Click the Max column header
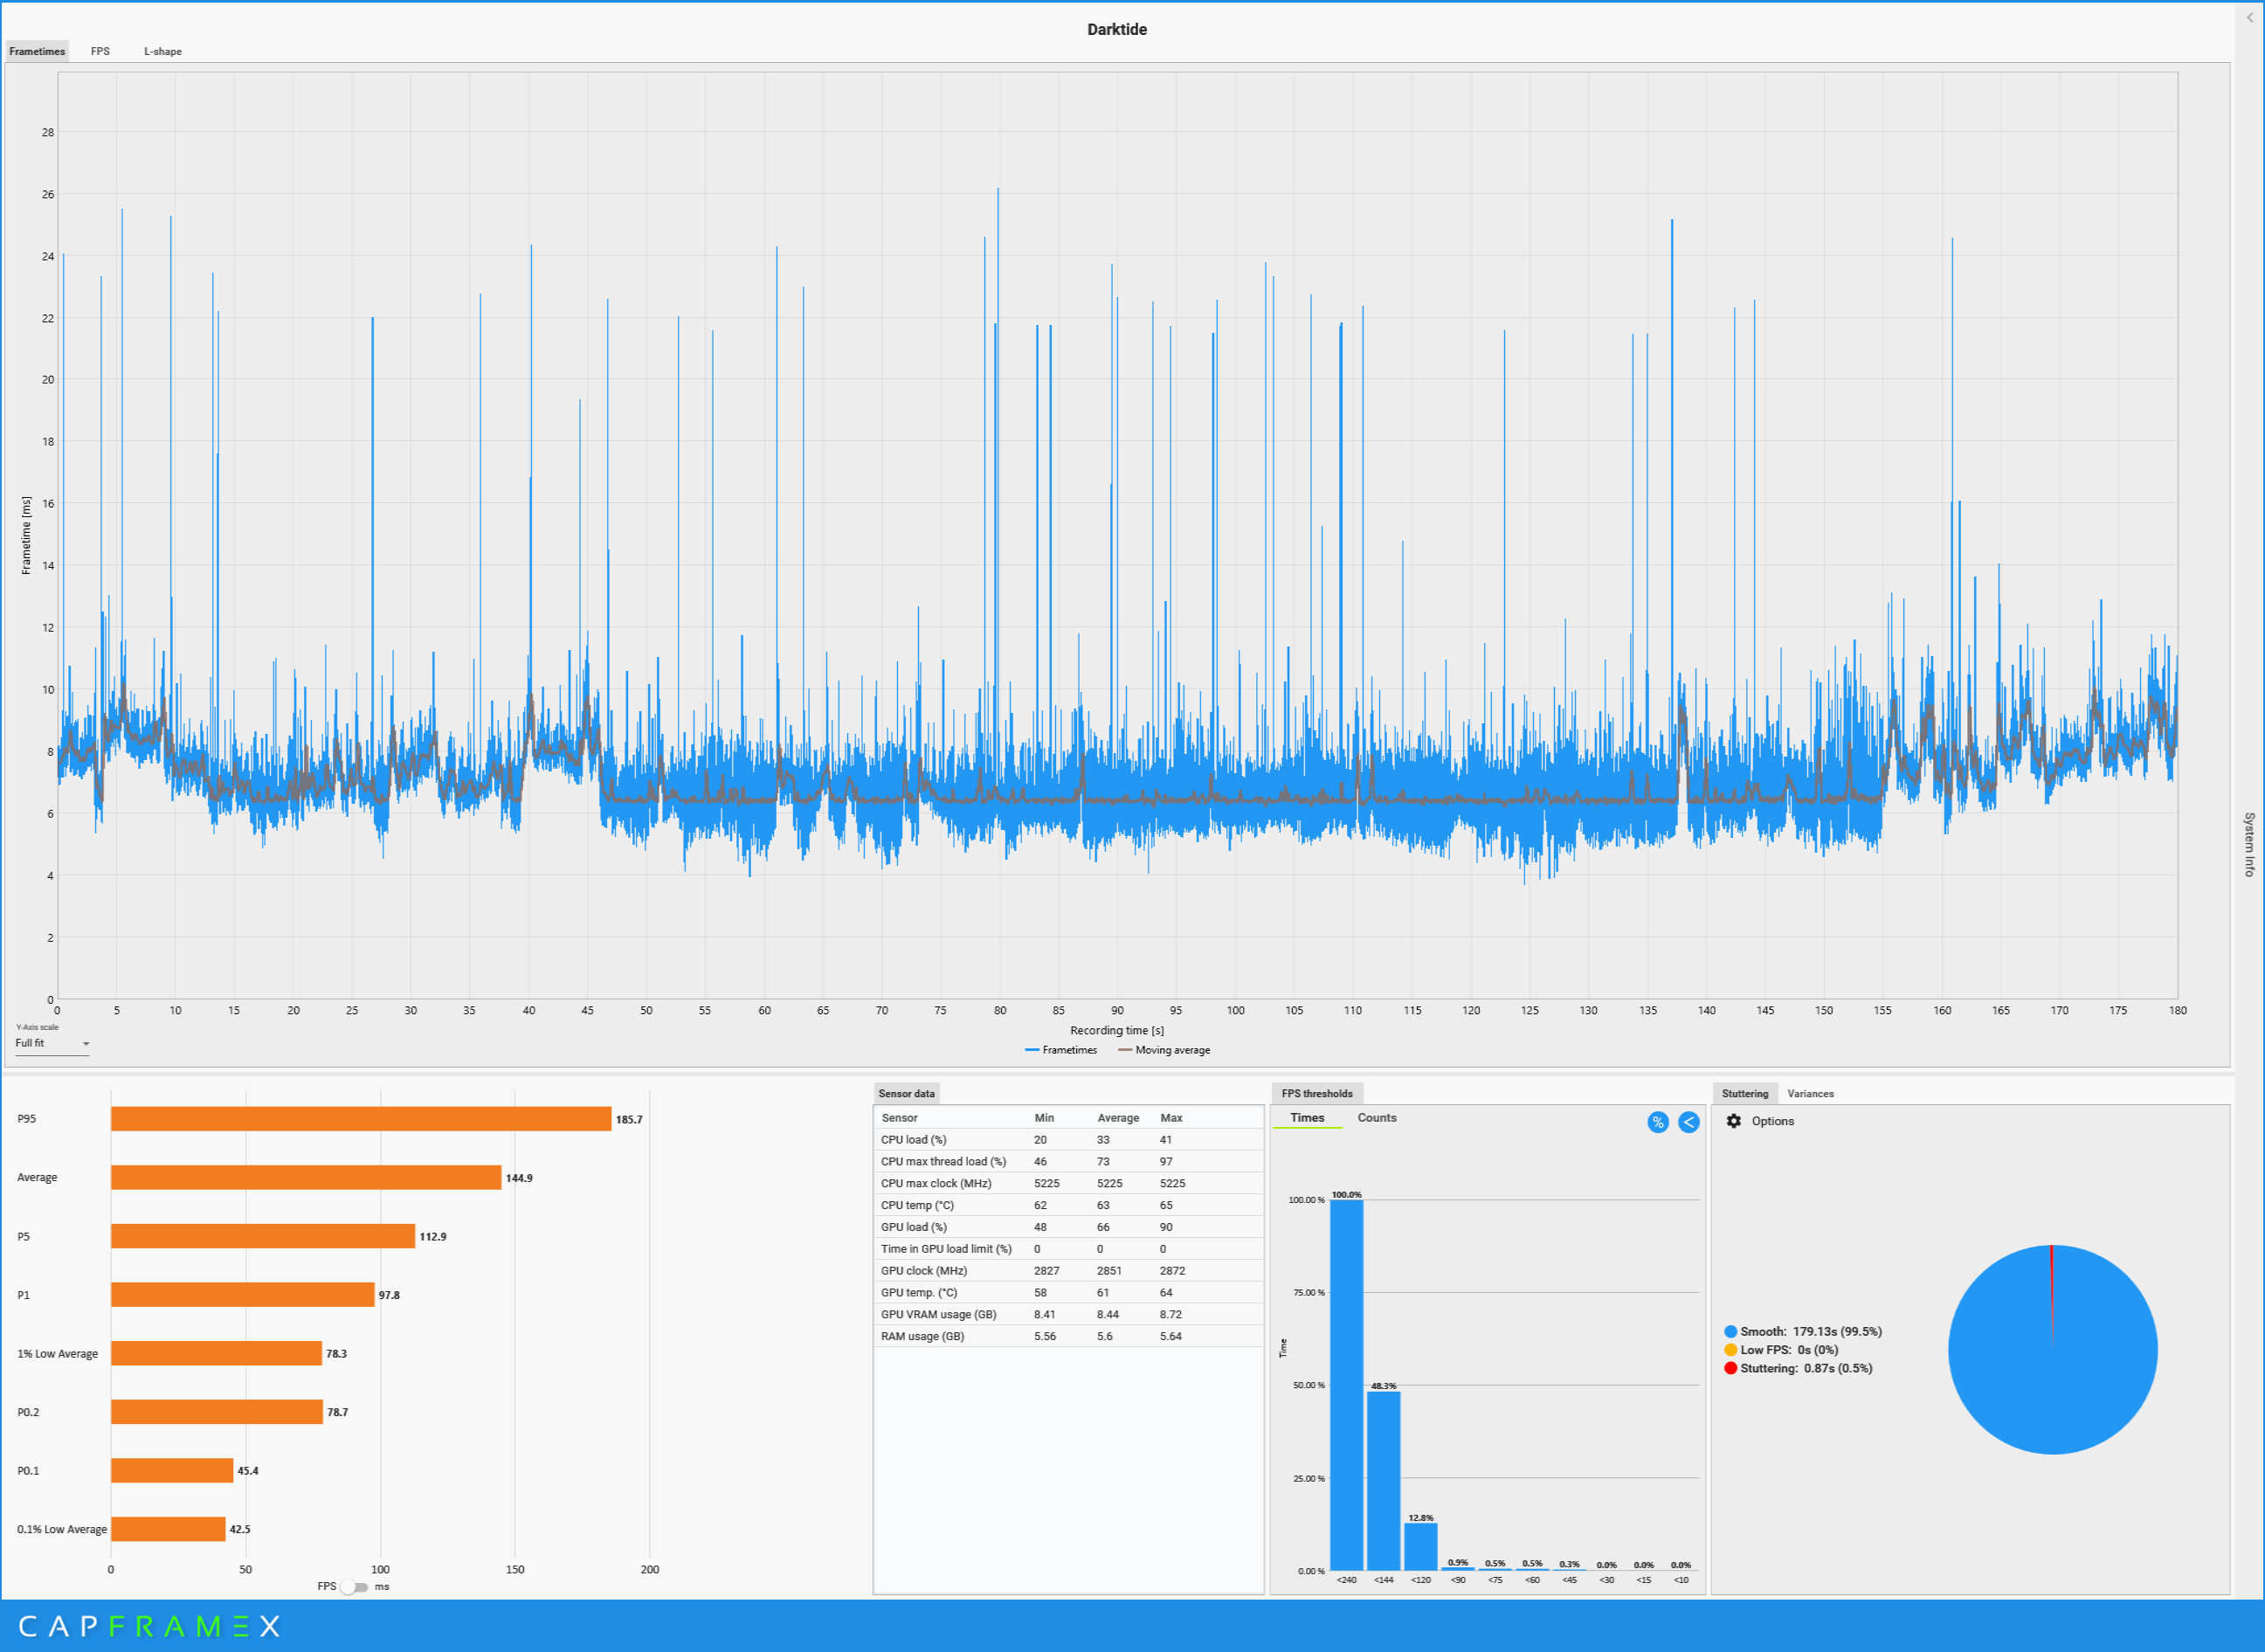Viewport: 2265px width, 1652px height. click(1171, 1118)
